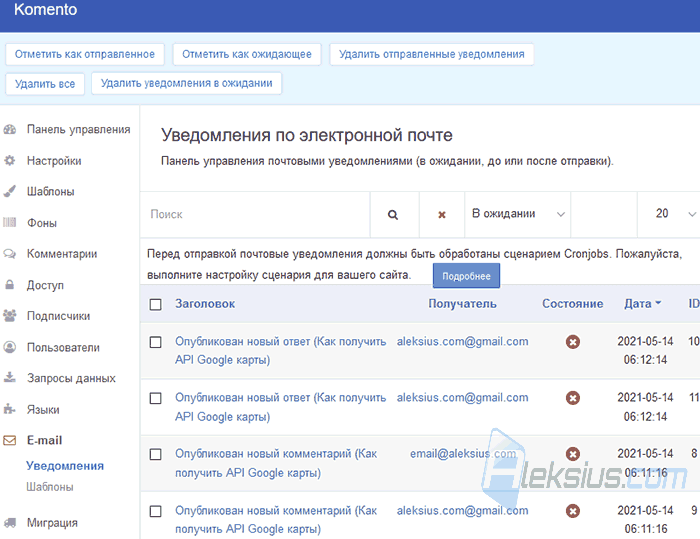Toggle the select-all checkbox in table header
Screen dimensions: 700x539
(155, 305)
